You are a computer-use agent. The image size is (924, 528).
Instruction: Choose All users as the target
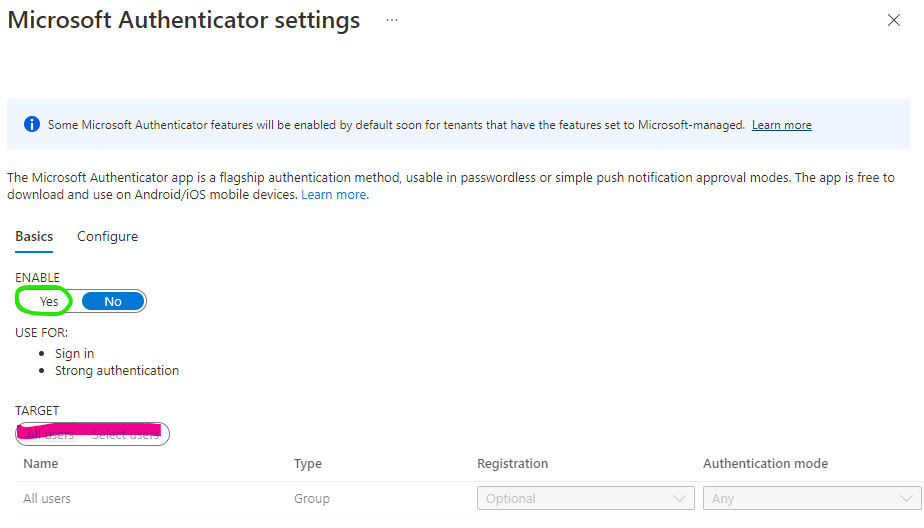(49, 434)
